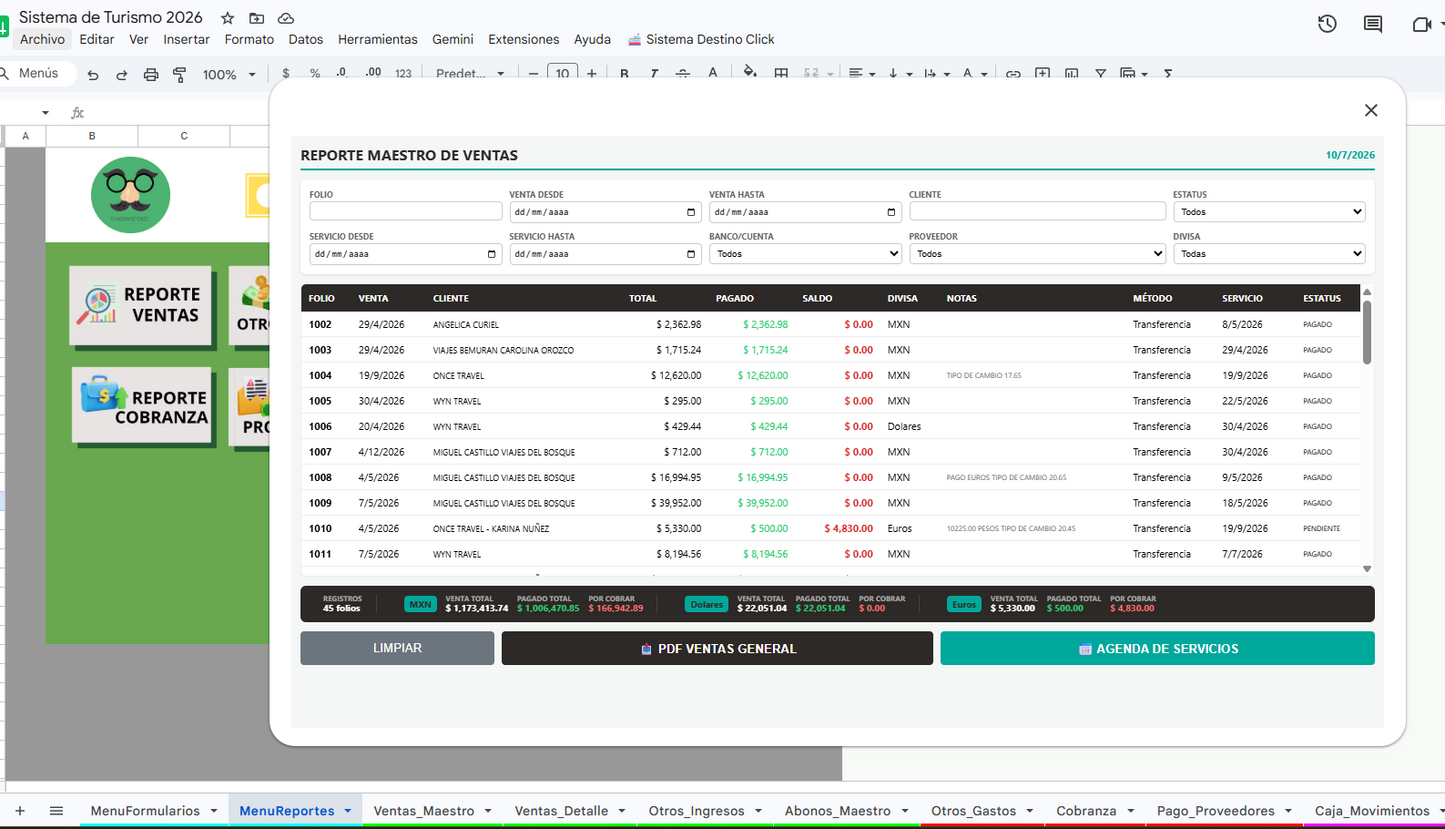Open the 123 number formats menu
This screenshot has height=829, width=1445.
(403, 73)
